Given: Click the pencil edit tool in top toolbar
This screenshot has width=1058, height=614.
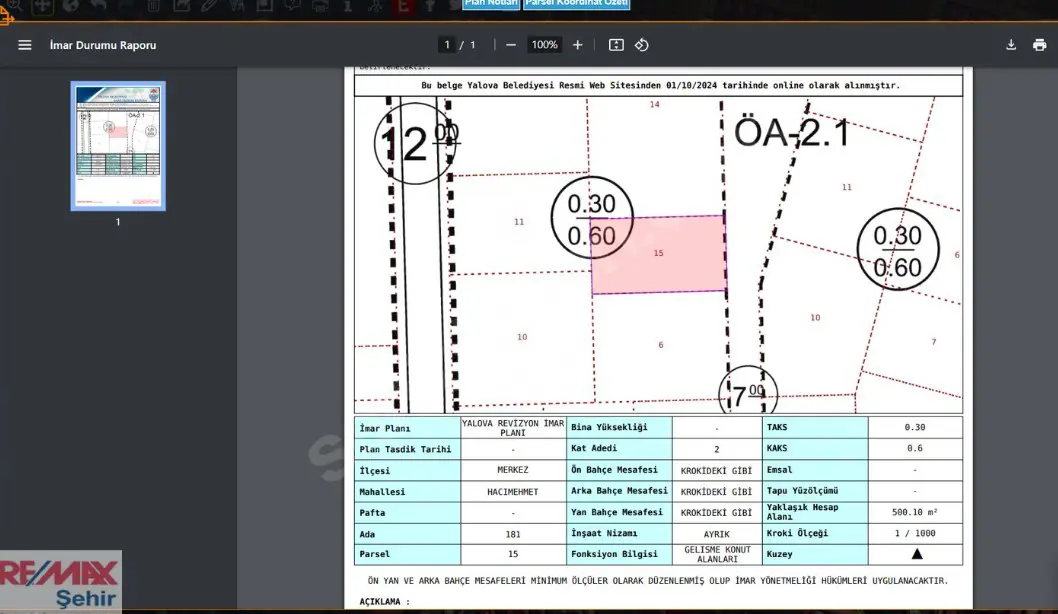Looking at the screenshot, I should [209, 5].
